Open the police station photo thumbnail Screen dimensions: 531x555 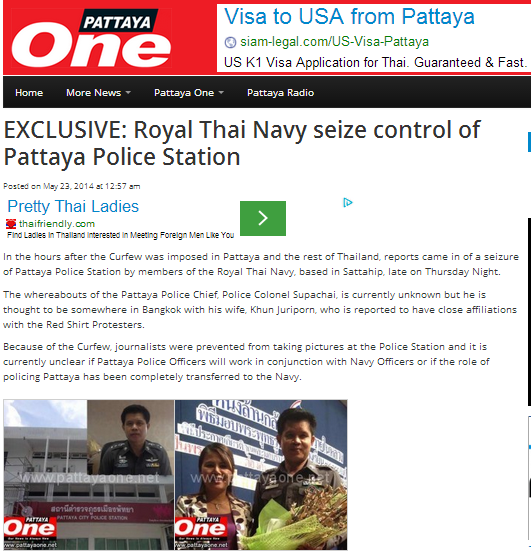(x=89, y=474)
